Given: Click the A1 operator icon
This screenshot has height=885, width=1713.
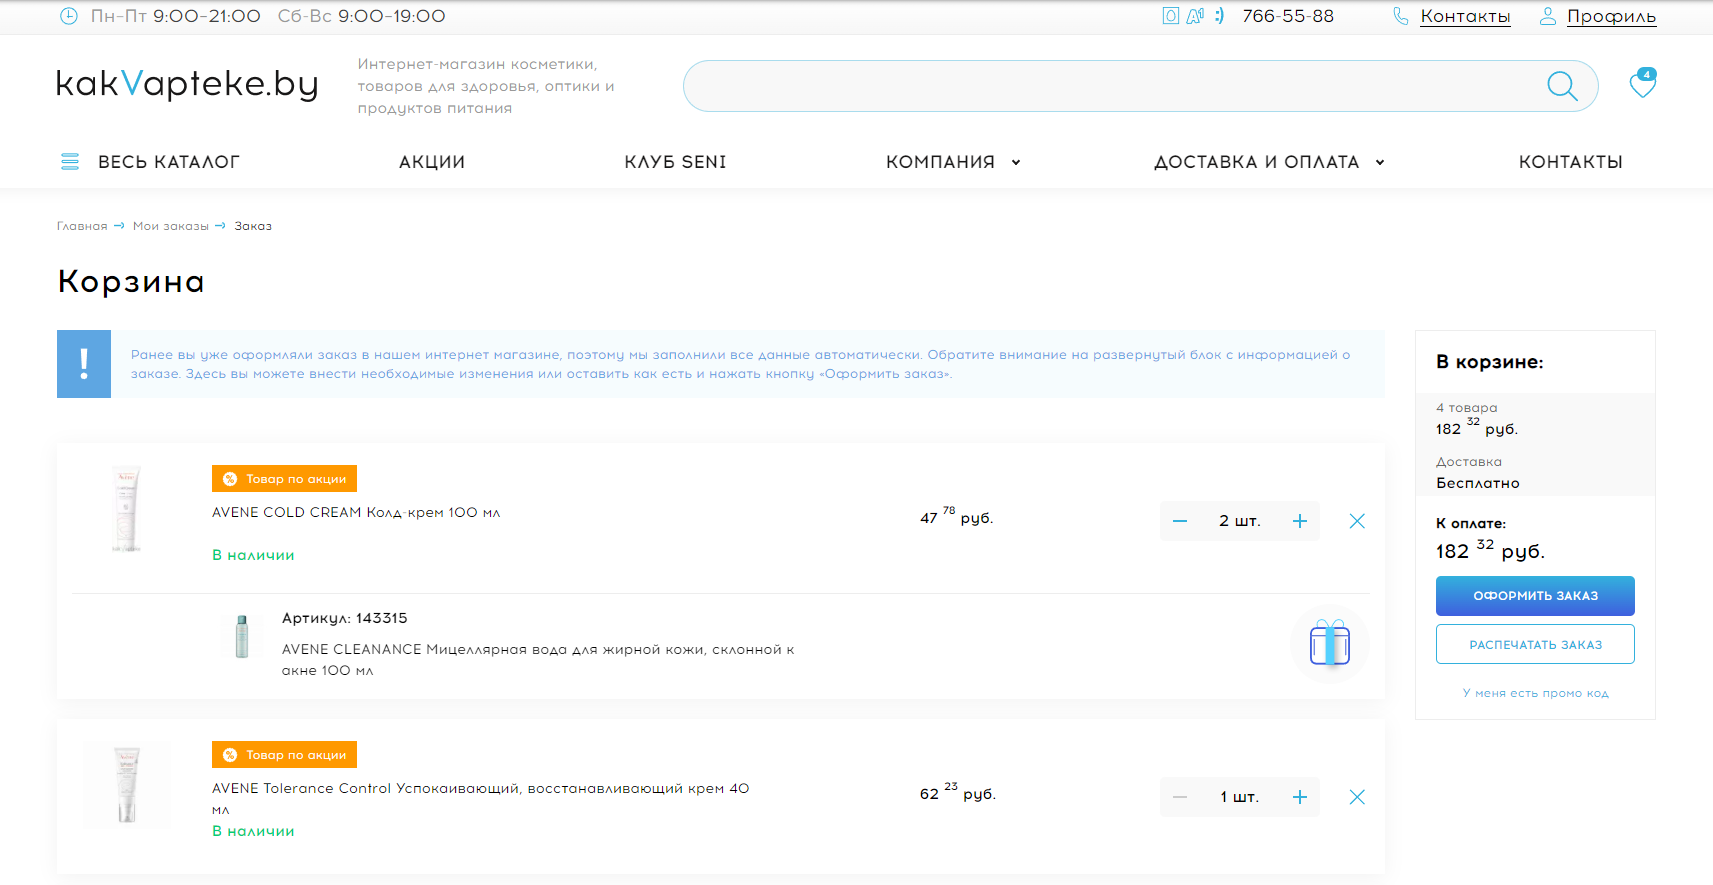Looking at the screenshot, I should (x=1195, y=16).
